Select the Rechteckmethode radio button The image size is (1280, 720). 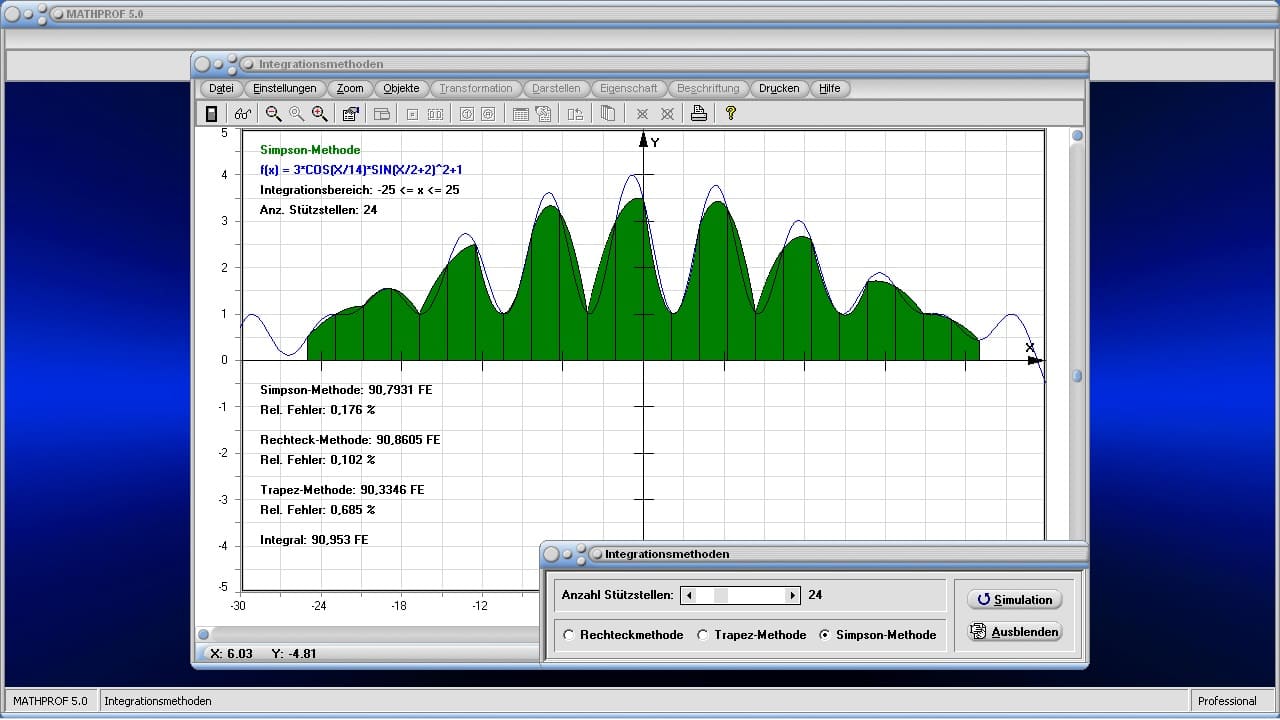tap(570, 635)
